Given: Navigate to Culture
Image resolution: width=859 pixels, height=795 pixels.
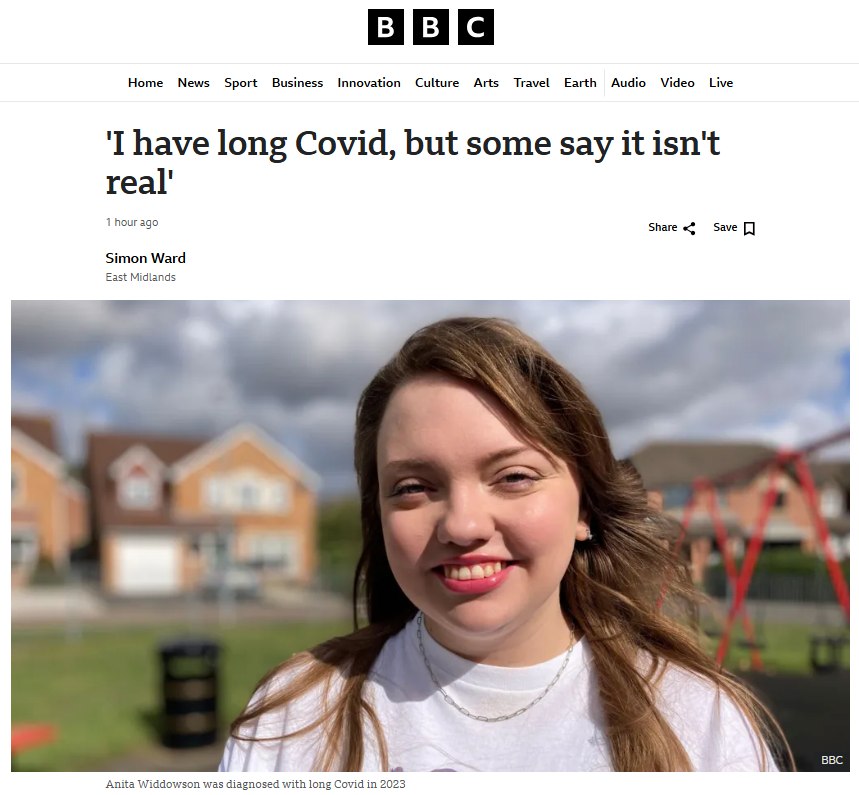Looking at the screenshot, I should coord(437,83).
